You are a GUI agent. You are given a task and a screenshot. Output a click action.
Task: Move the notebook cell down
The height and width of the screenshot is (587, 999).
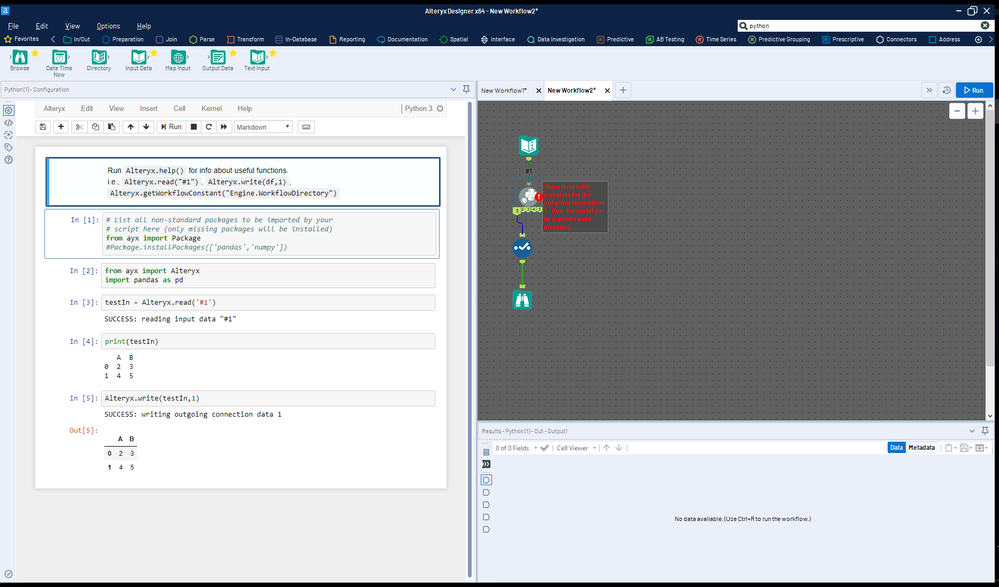coord(147,127)
